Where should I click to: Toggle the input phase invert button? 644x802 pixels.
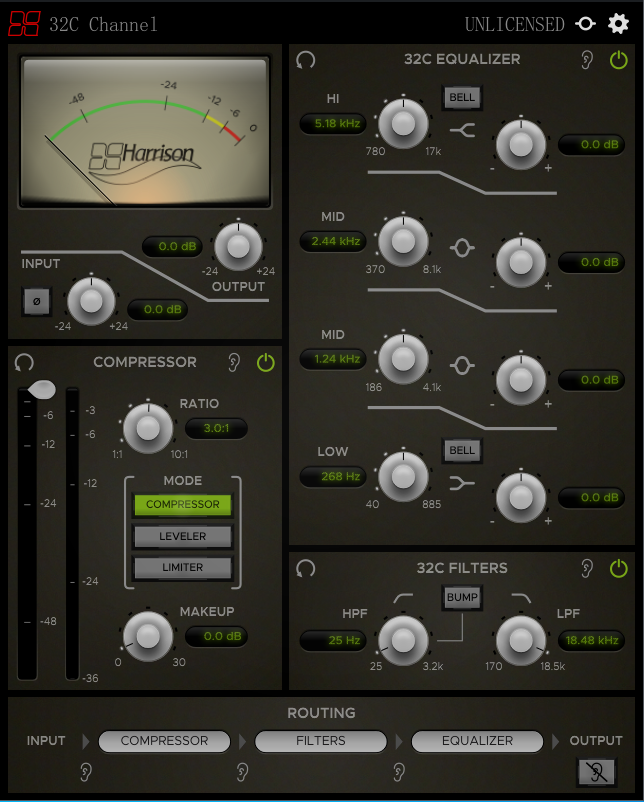tap(37, 301)
